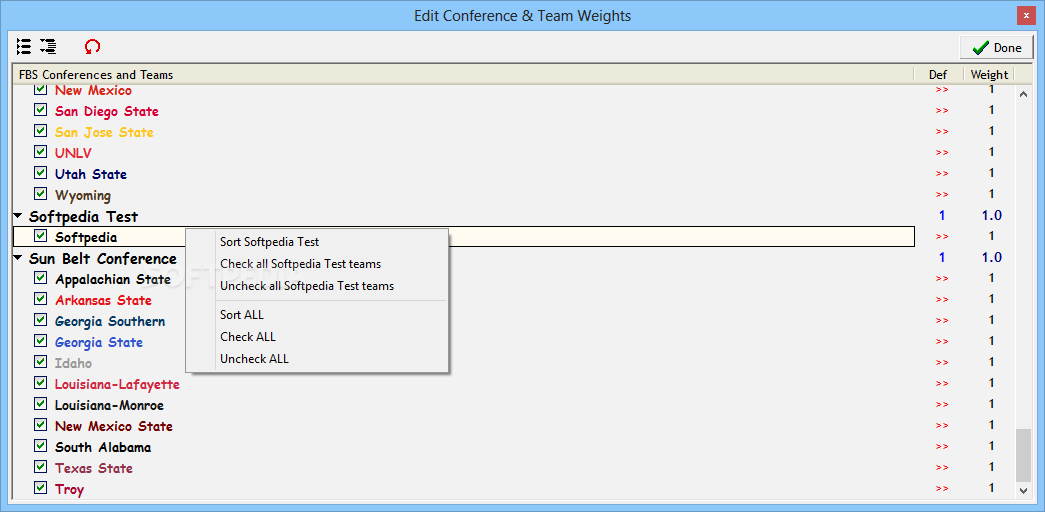Click the Def column header
Screen dimensions: 1045x512
click(x=938, y=75)
